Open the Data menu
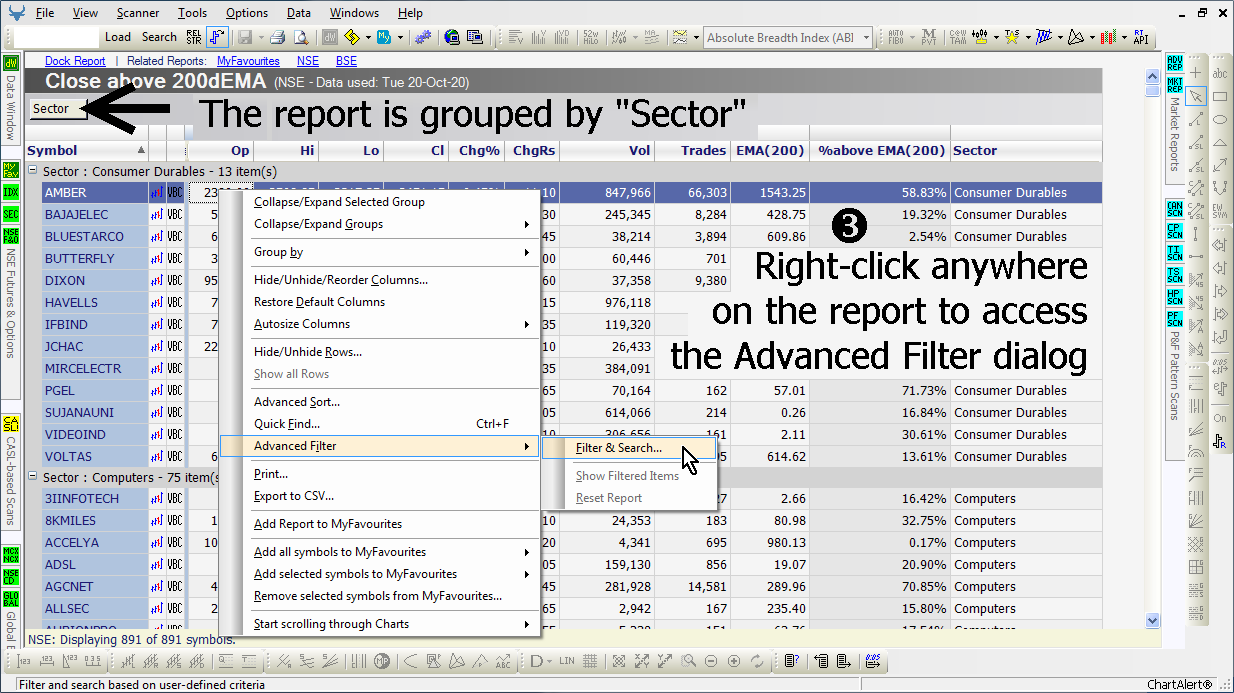The height and width of the screenshot is (693, 1234). (298, 13)
